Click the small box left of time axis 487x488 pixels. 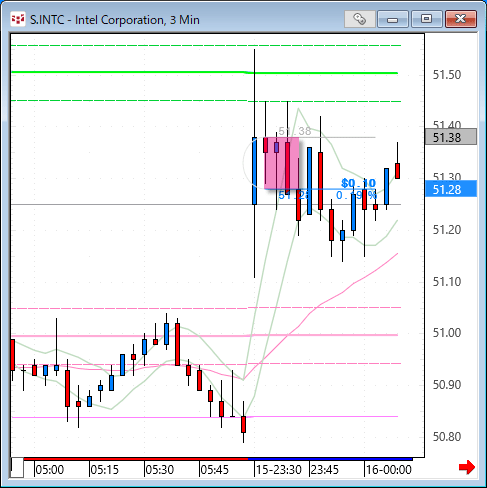17,468
